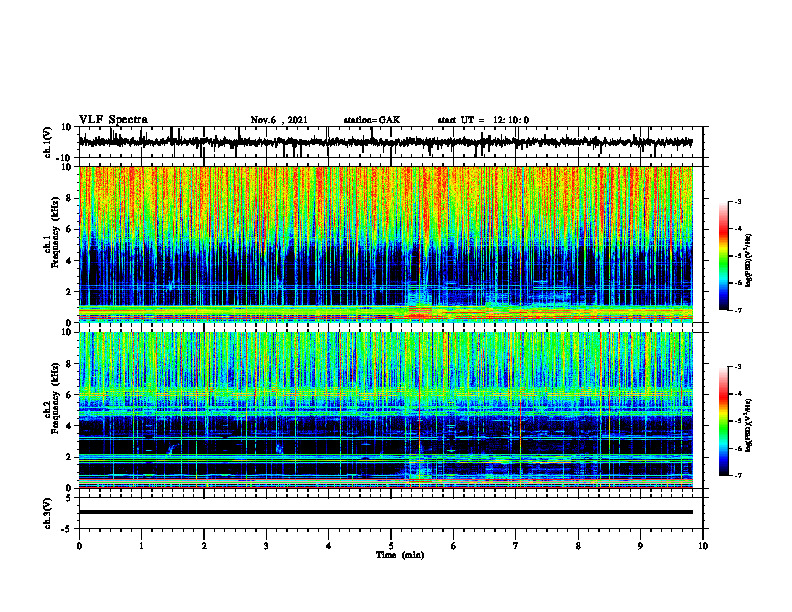Click the ch.2 spectrogram color scale bar
This screenshot has width=792, height=612.
click(724, 421)
